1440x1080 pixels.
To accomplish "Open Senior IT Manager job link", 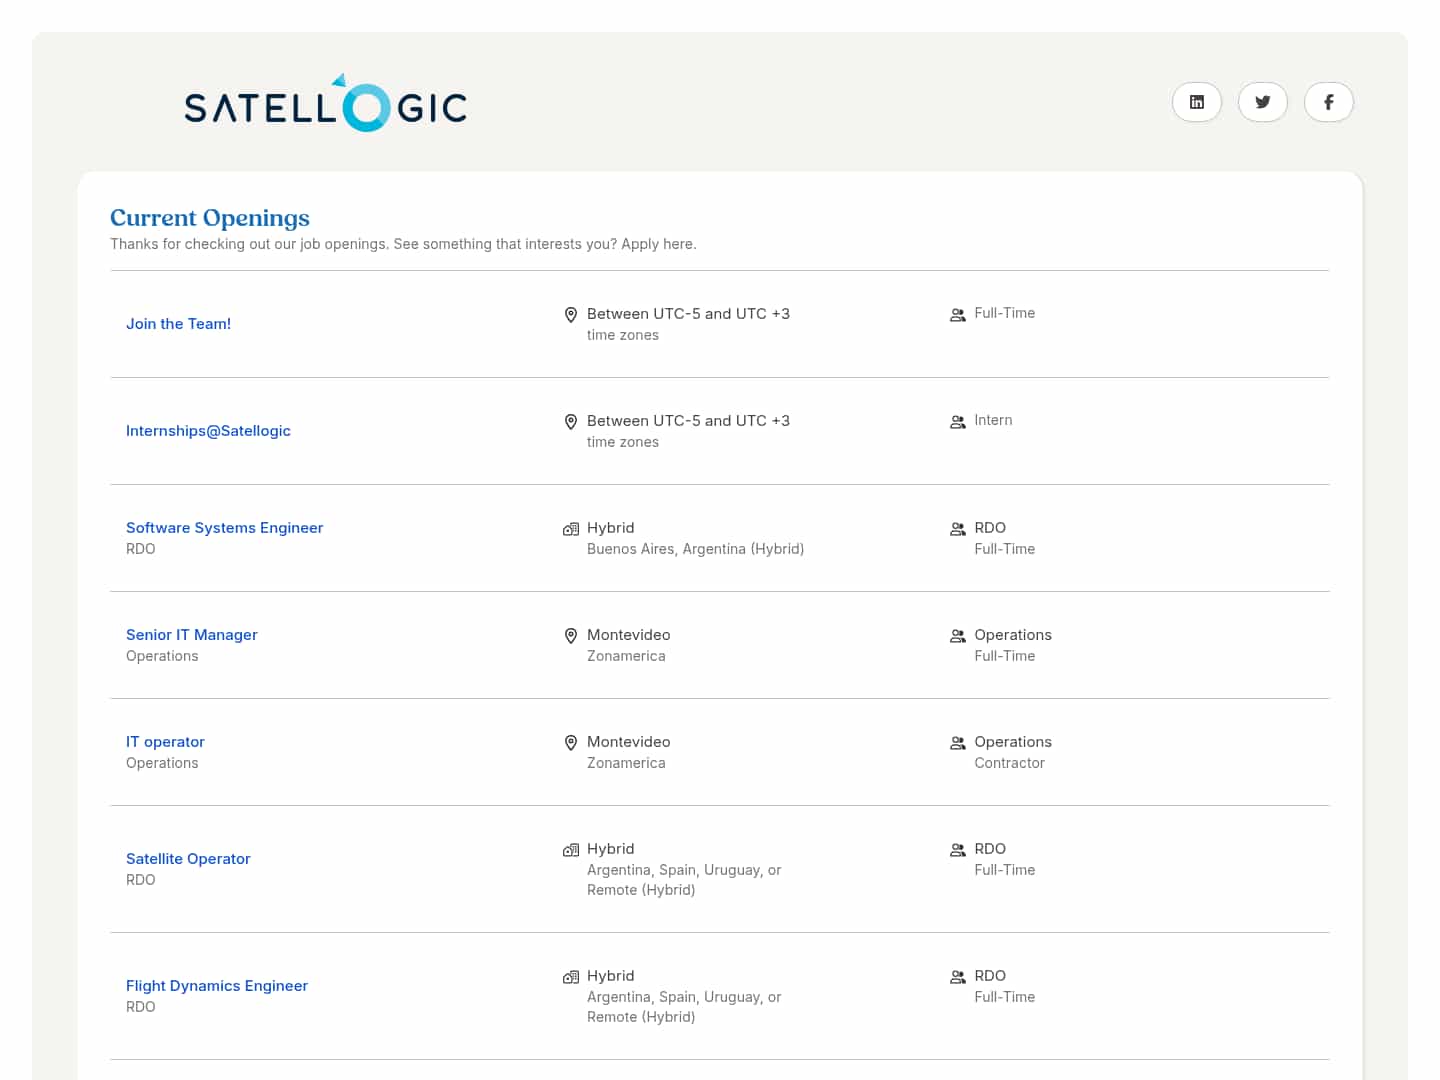I will (x=191, y=635).
